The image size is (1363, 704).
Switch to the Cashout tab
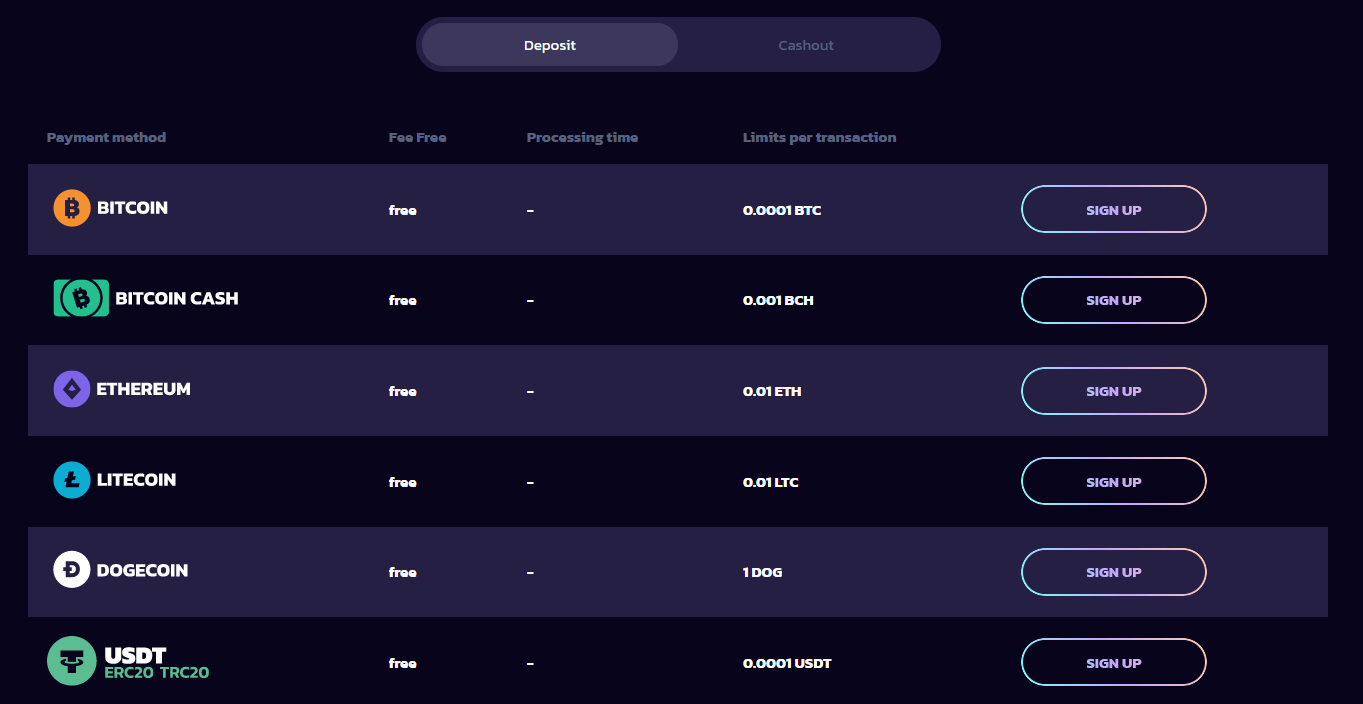pyautogui.click(x=806, y=45)
